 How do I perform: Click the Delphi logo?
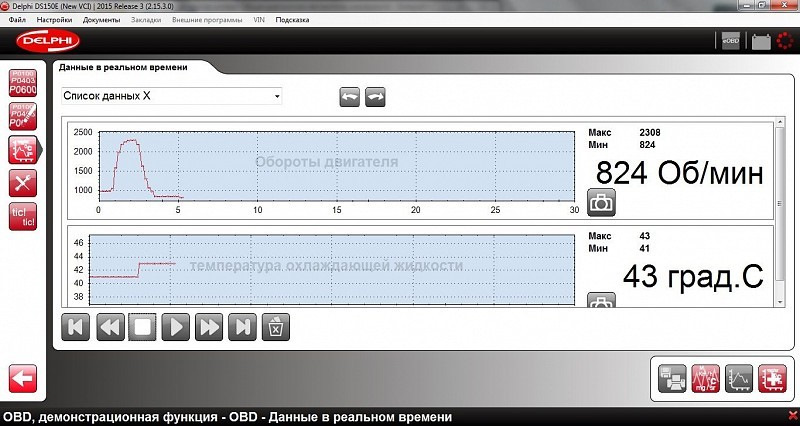[48, 42]
